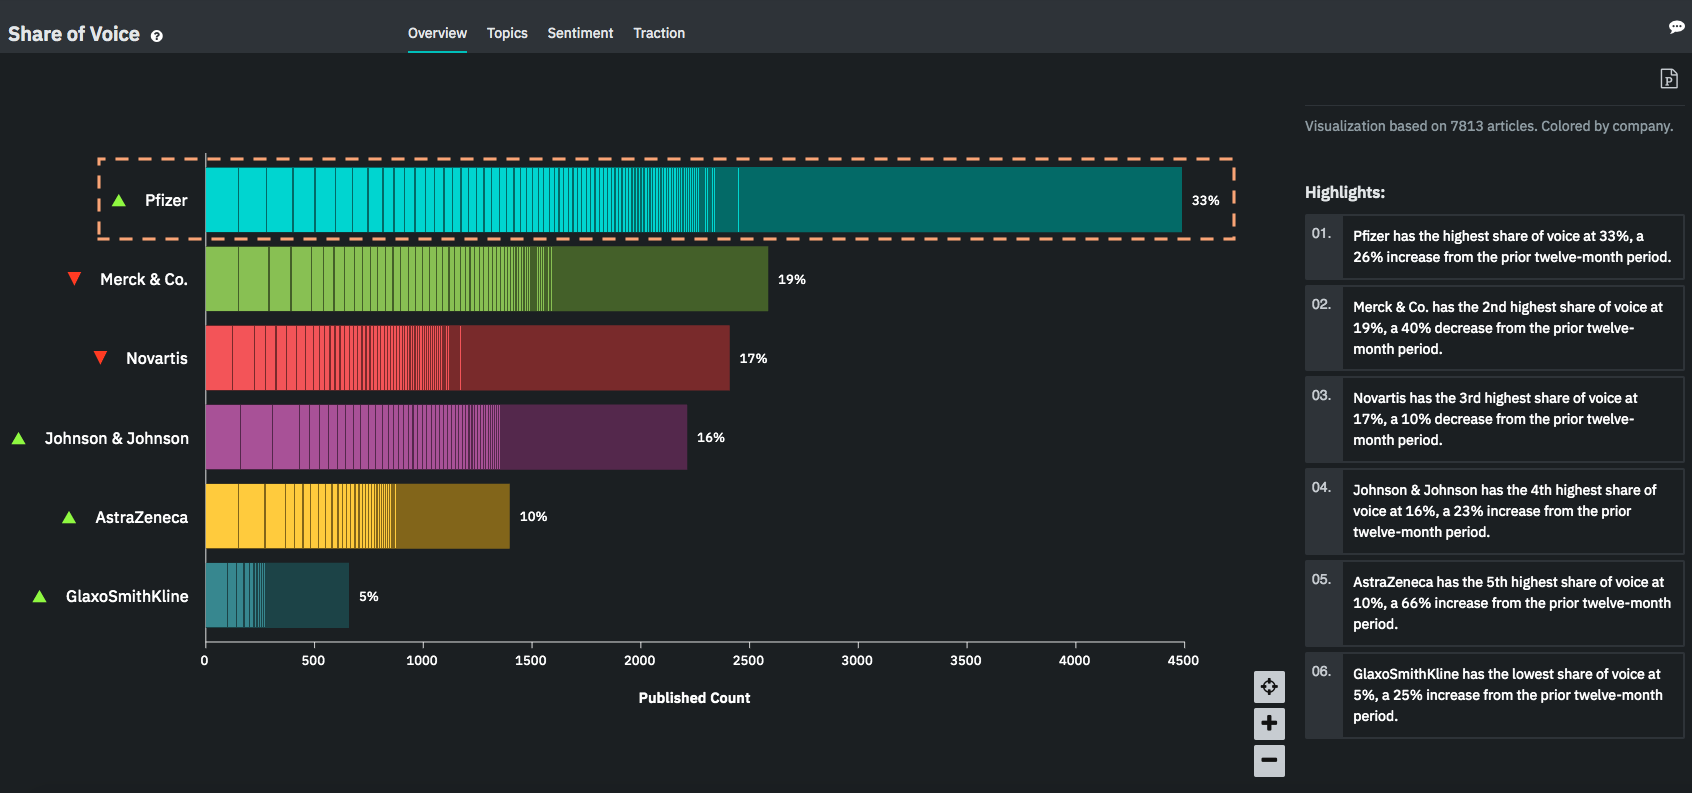Click Novartis red down-trend arrow
The image size is (1692, 793).
pos(100,358)
